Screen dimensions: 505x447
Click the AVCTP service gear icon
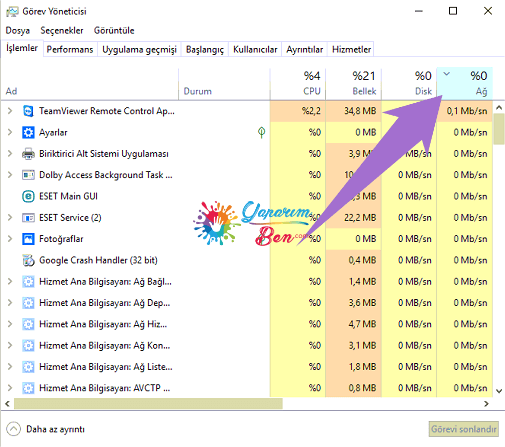click(28, 388)
